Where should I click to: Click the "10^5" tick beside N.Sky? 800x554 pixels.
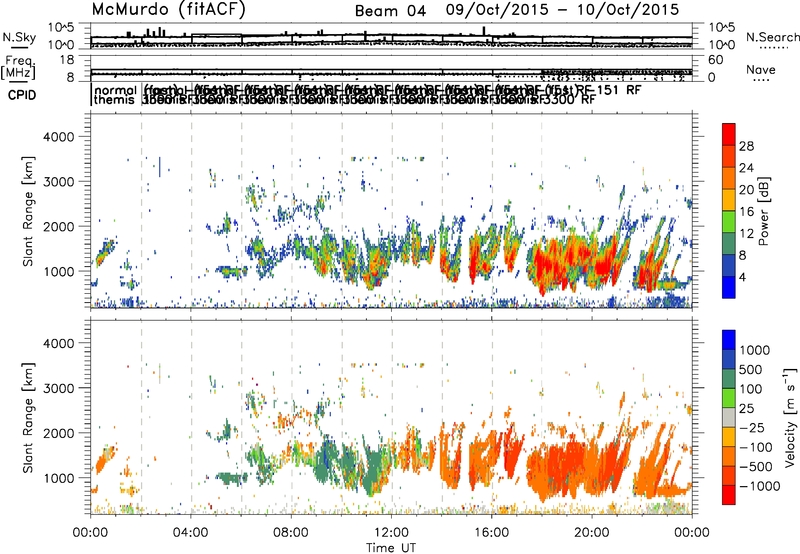[61, 28]
